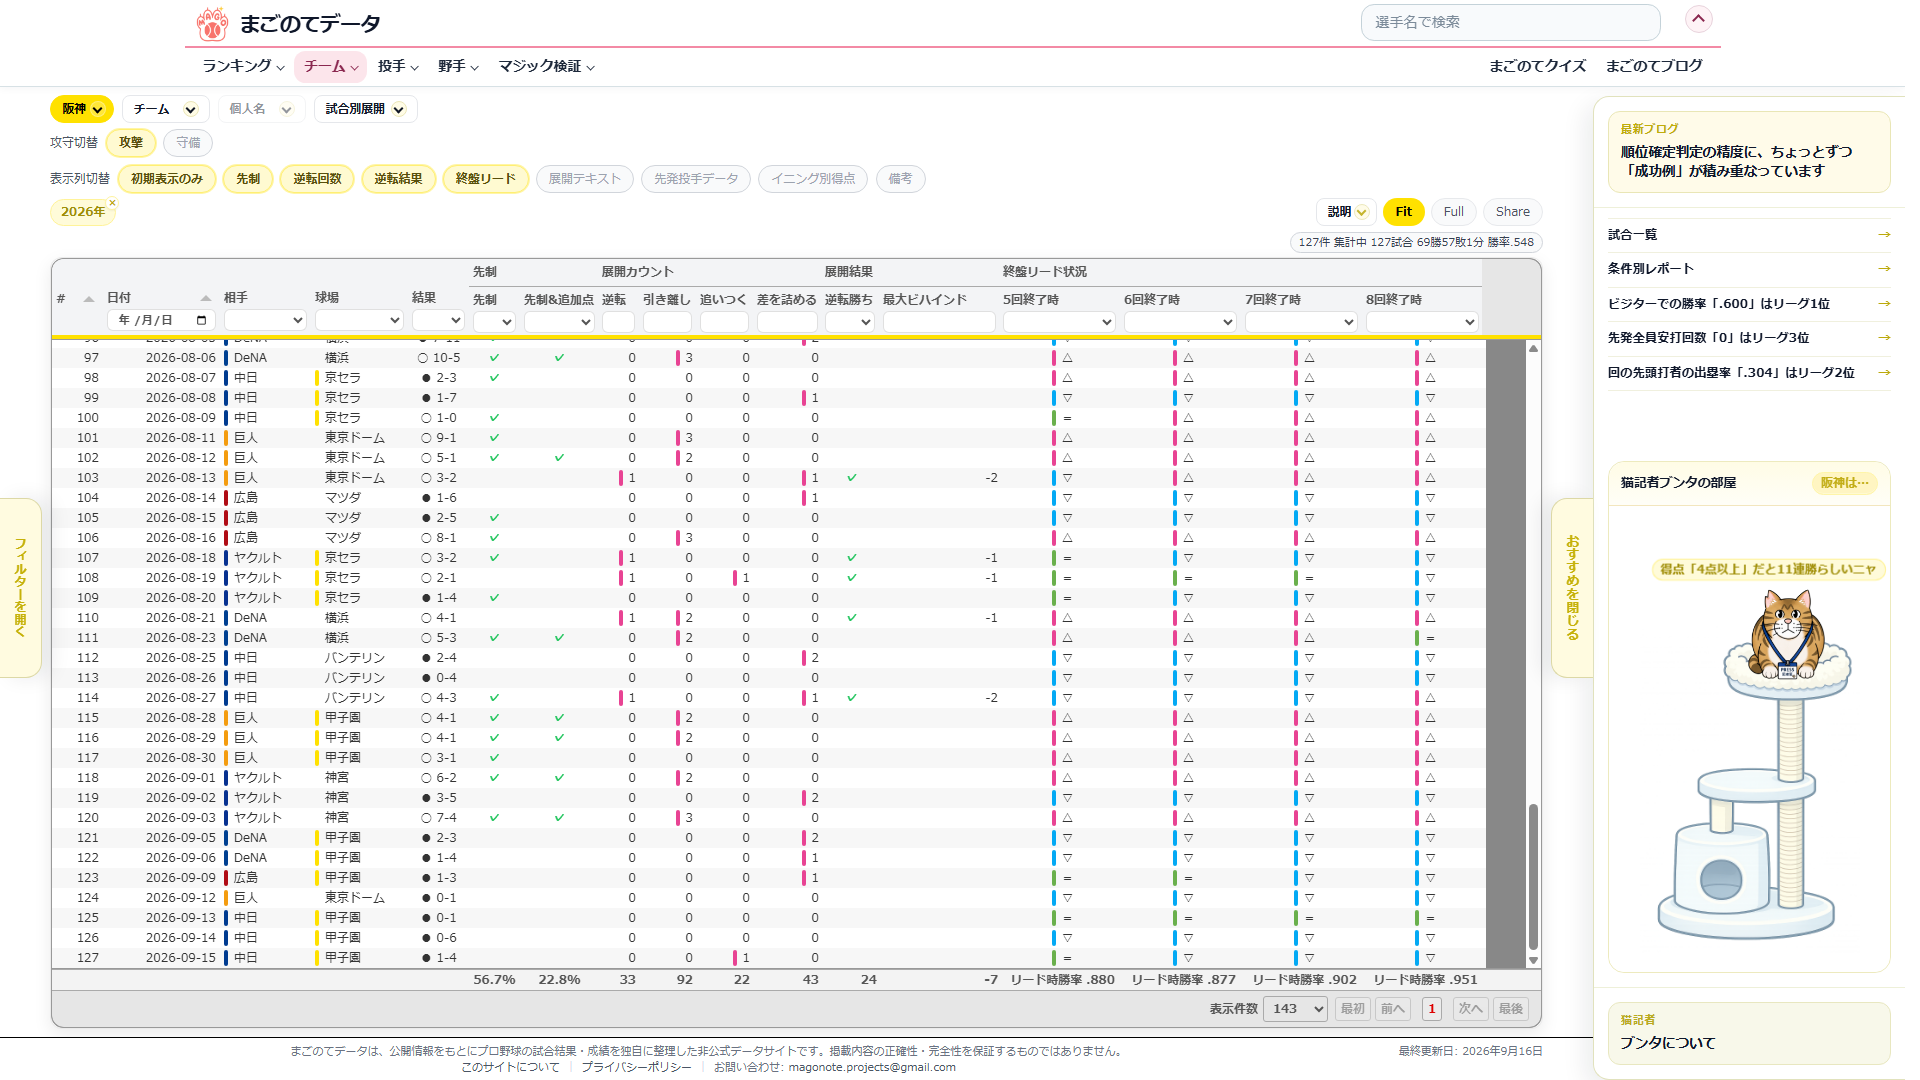Click the まごのてデータ paw logo

coord(212,23)
